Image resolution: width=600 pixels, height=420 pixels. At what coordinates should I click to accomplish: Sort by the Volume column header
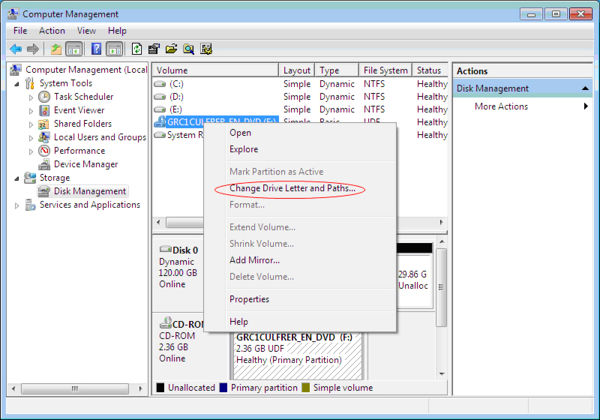pyautogui.click(x=215, y=70)
